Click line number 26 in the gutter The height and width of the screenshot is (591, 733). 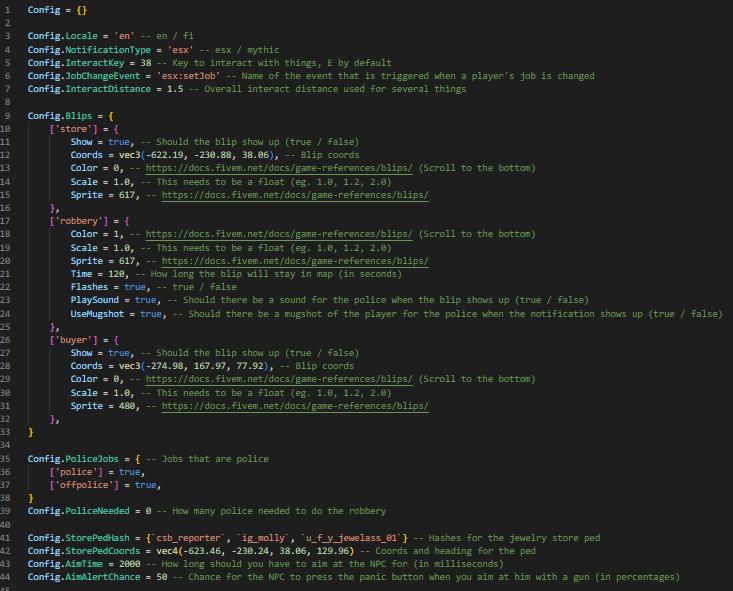tap(5, 340)
